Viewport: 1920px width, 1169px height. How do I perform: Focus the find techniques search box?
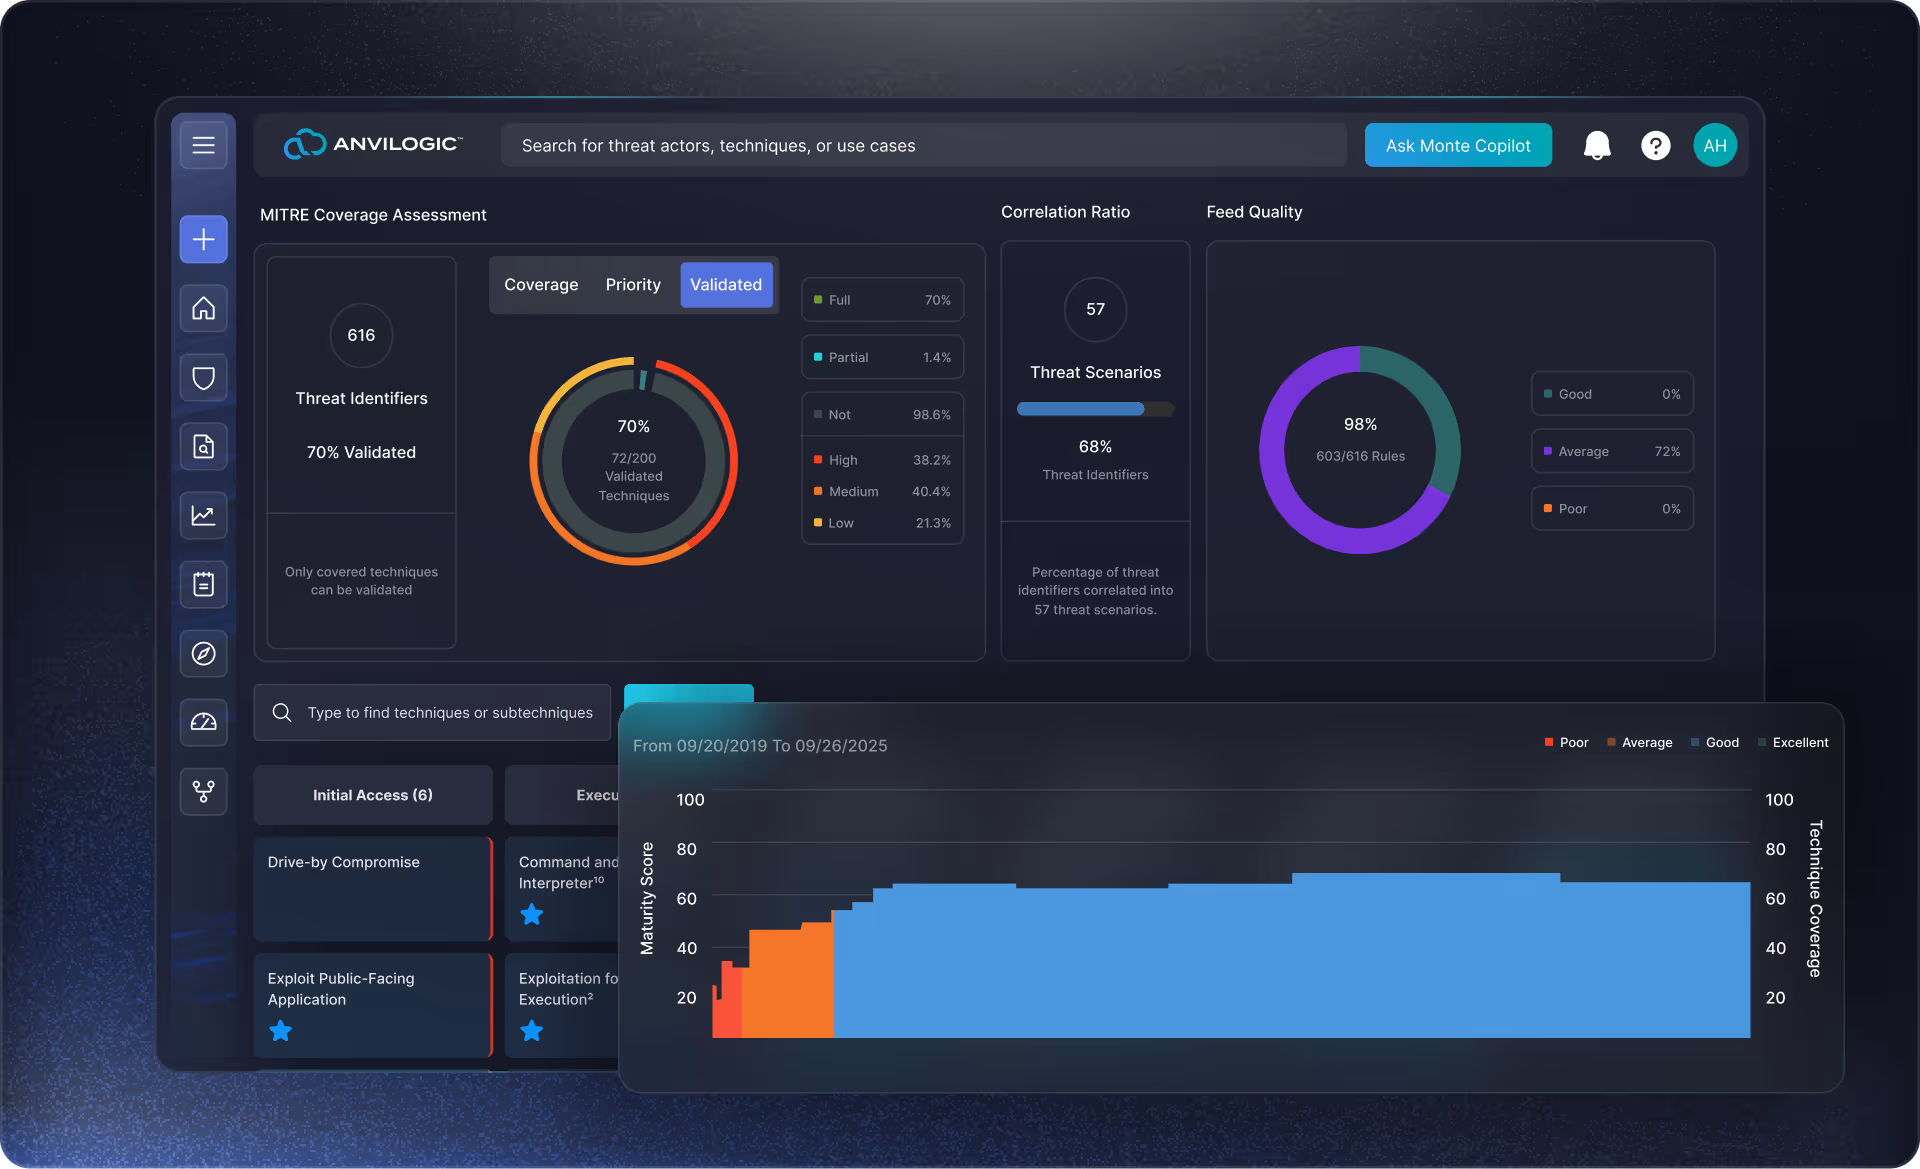point(450,713)
